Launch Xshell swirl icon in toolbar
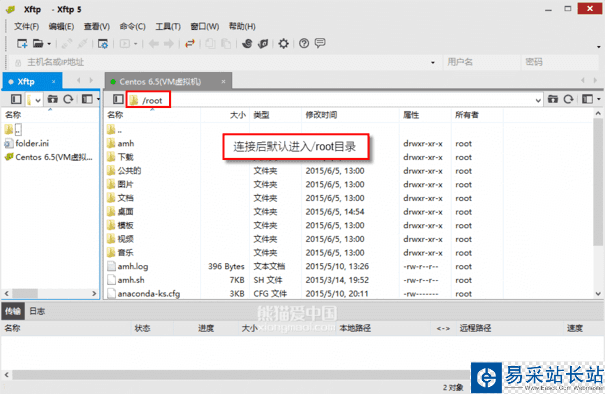Viewport: 605px width, 394px height. tap(247, 44)
